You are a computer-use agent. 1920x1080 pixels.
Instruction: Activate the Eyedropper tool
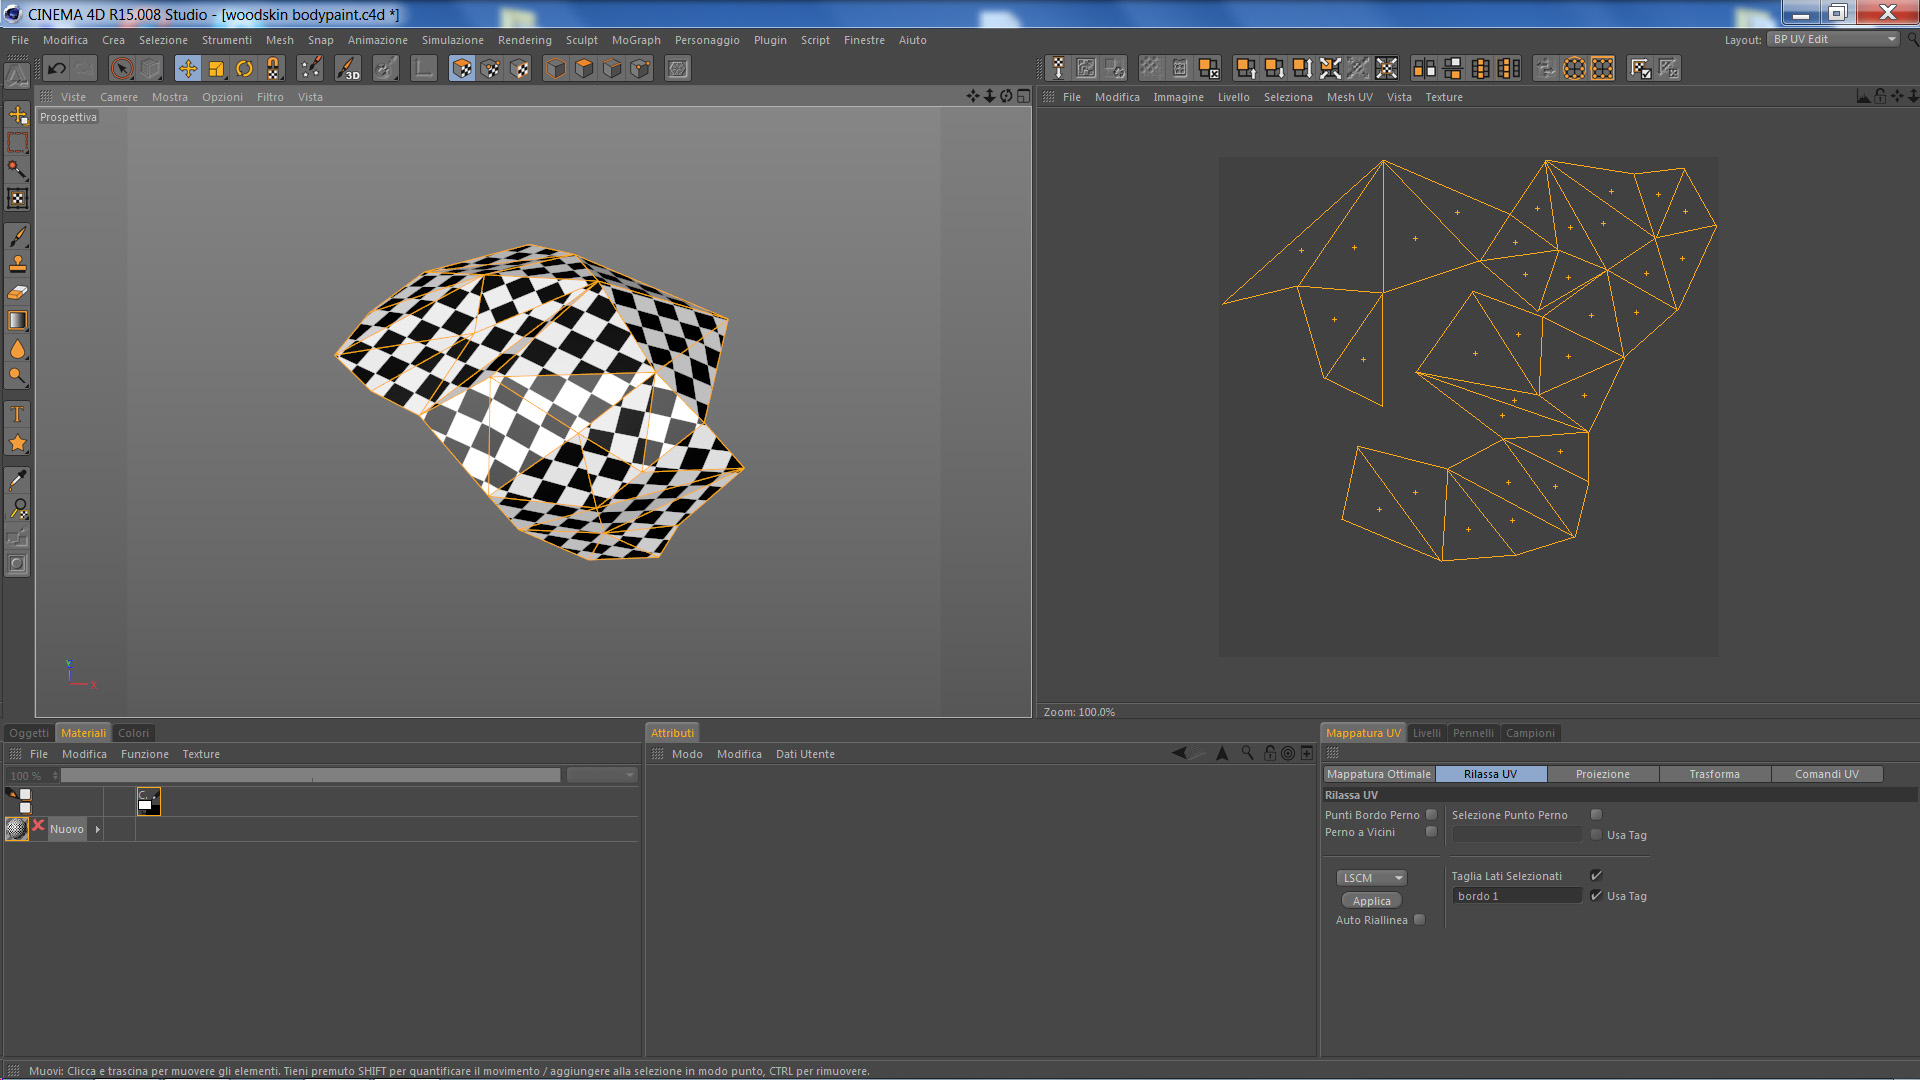[18, 480]
